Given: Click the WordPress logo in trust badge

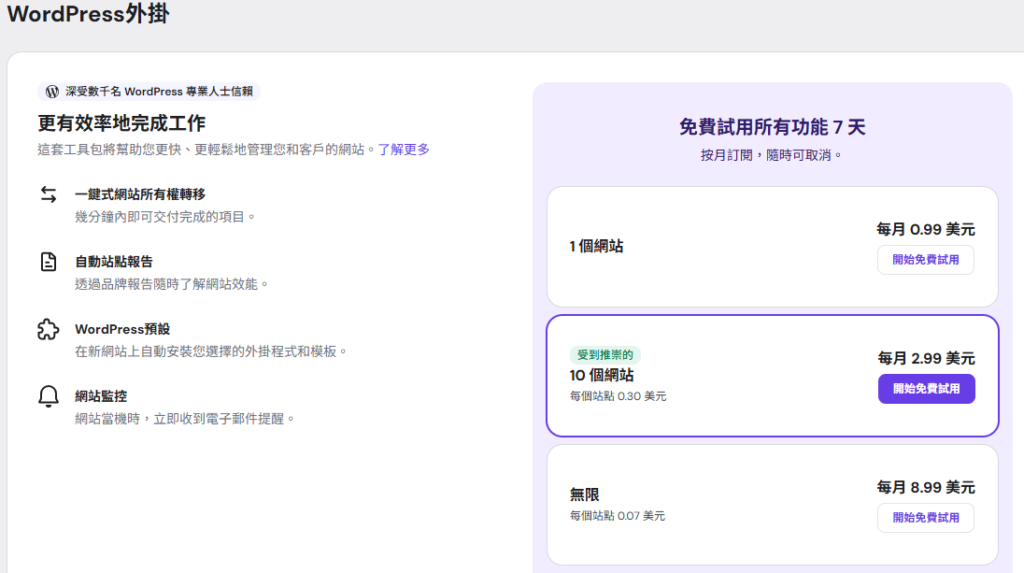Looking at the screenshot, I should (x=52, y=91).
